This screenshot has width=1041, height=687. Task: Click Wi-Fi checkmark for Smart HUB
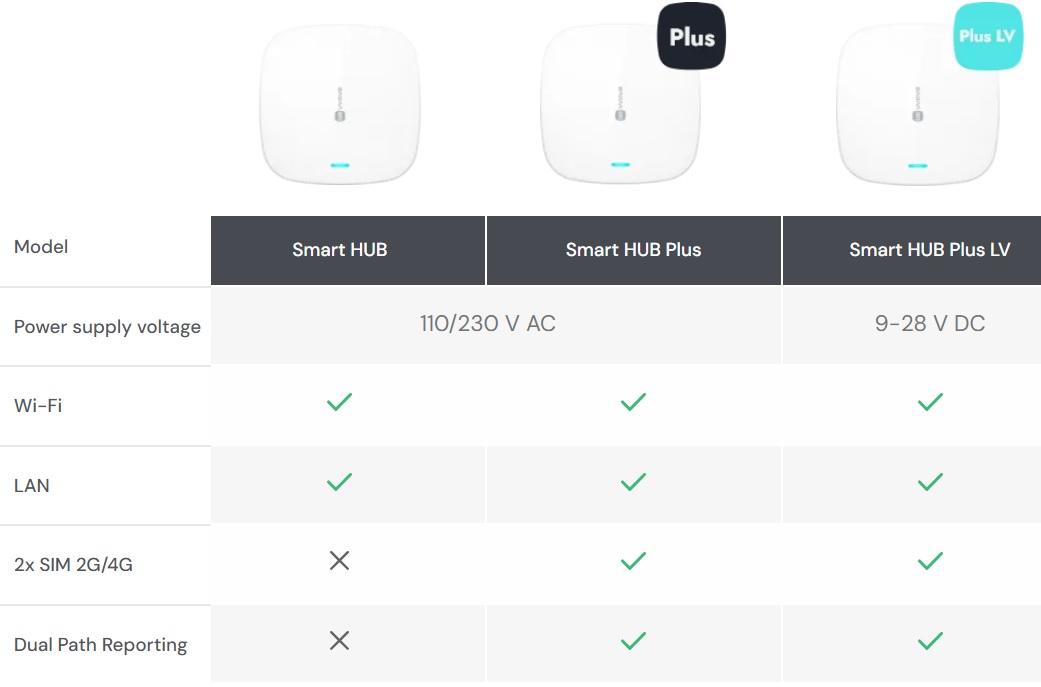[x=339, y=402]
